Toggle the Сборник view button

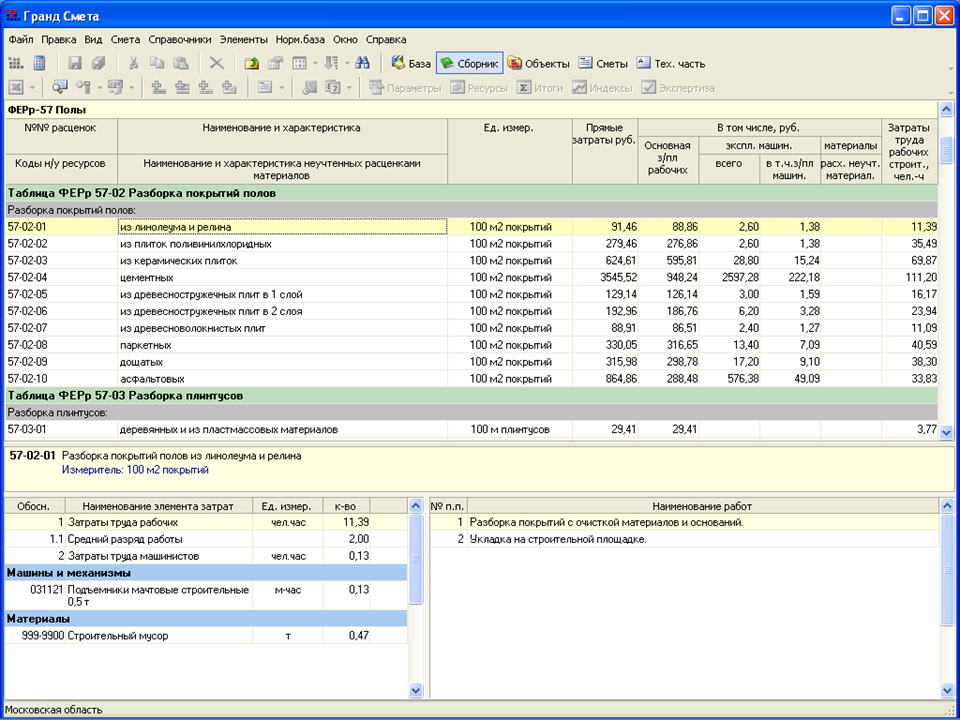coord(469,63)
